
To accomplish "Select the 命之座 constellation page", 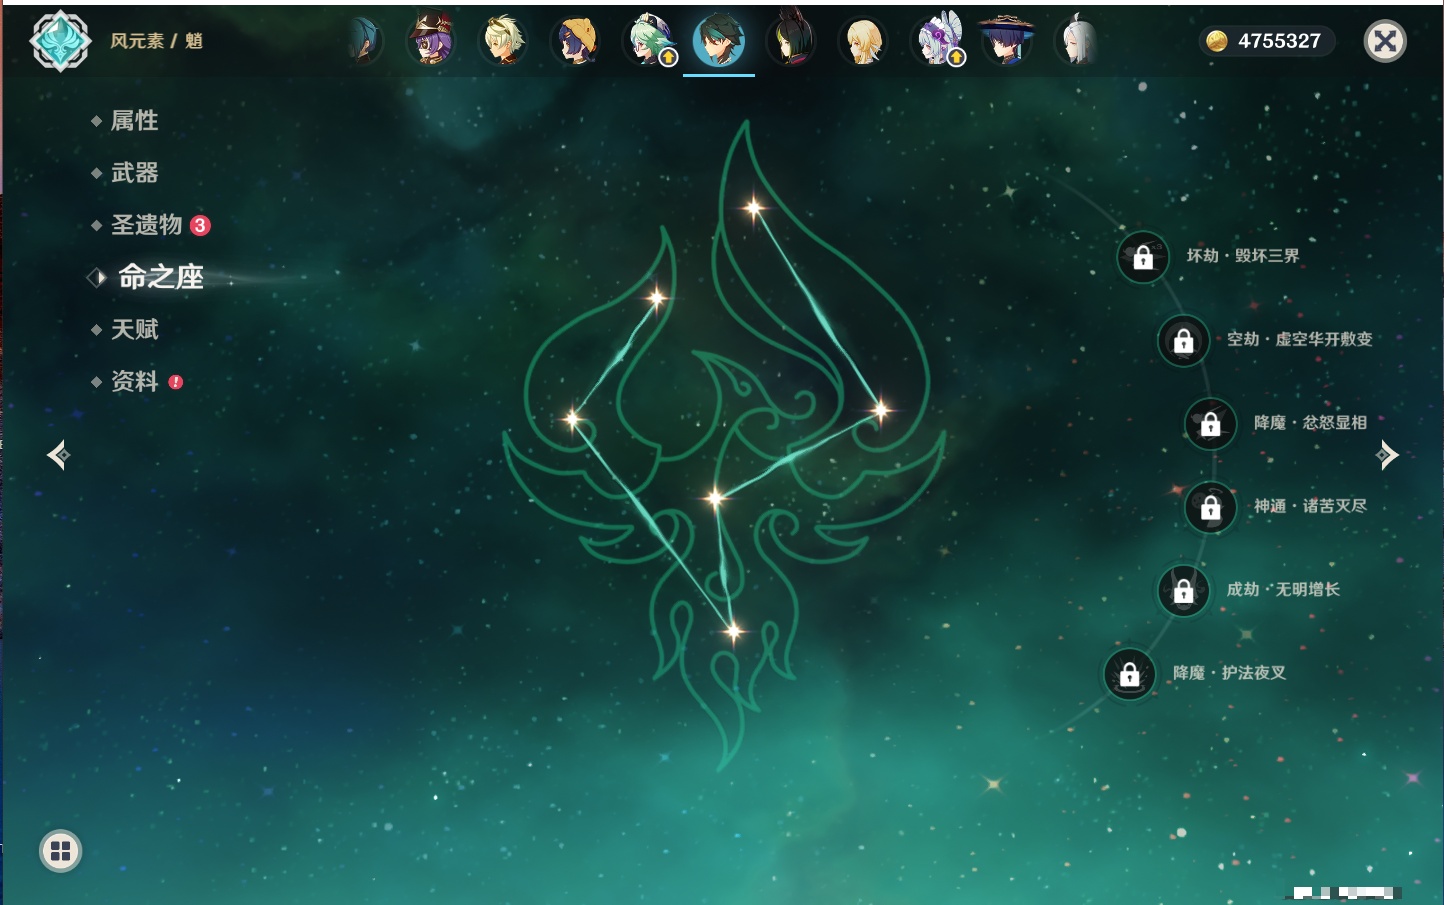I will point(160,277).
